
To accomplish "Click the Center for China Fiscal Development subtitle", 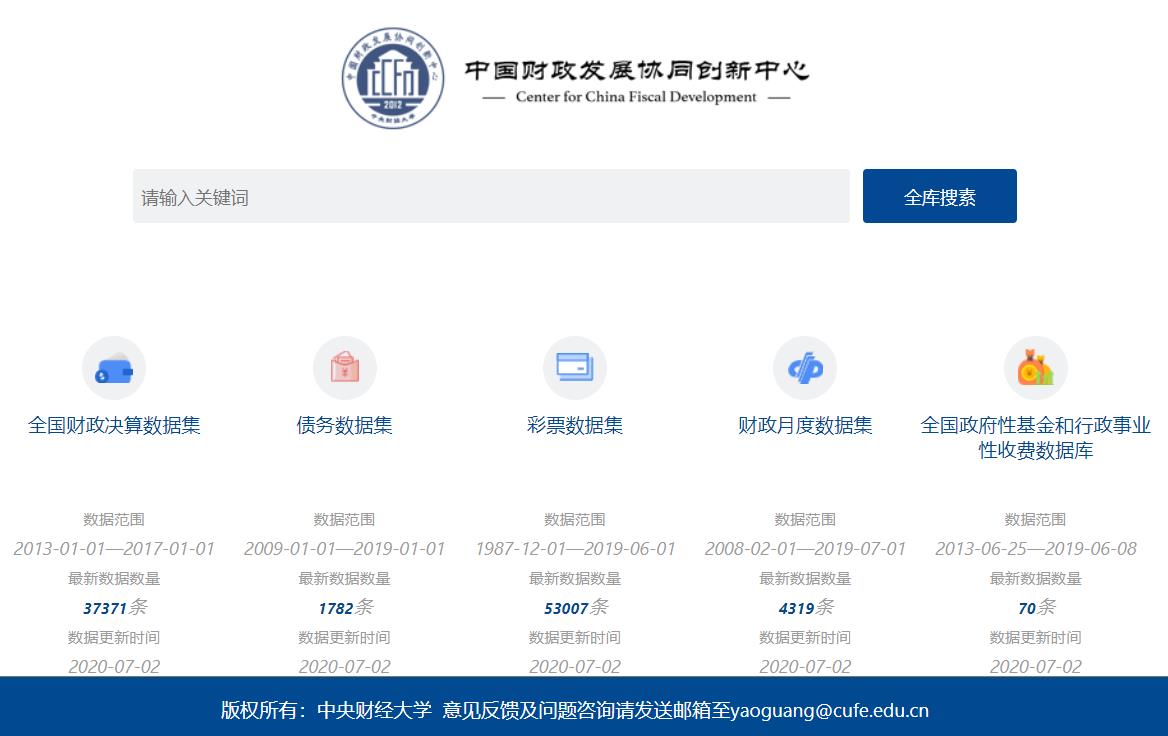I will tap(635, 97).
